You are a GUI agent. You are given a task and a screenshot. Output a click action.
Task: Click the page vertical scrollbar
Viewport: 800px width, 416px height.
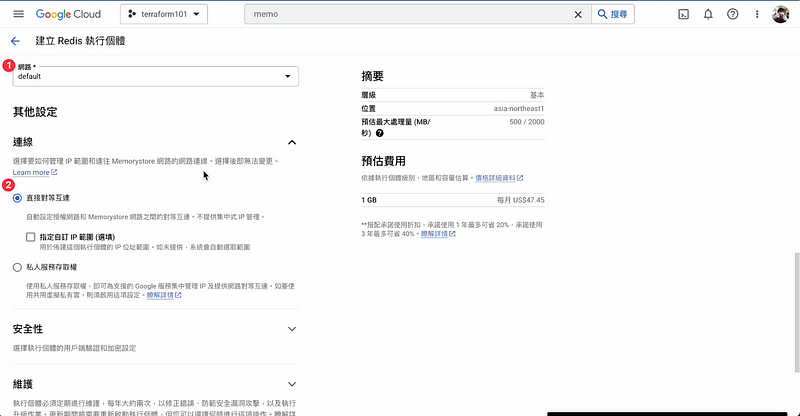pyautogui.click(x=796, y=311)
